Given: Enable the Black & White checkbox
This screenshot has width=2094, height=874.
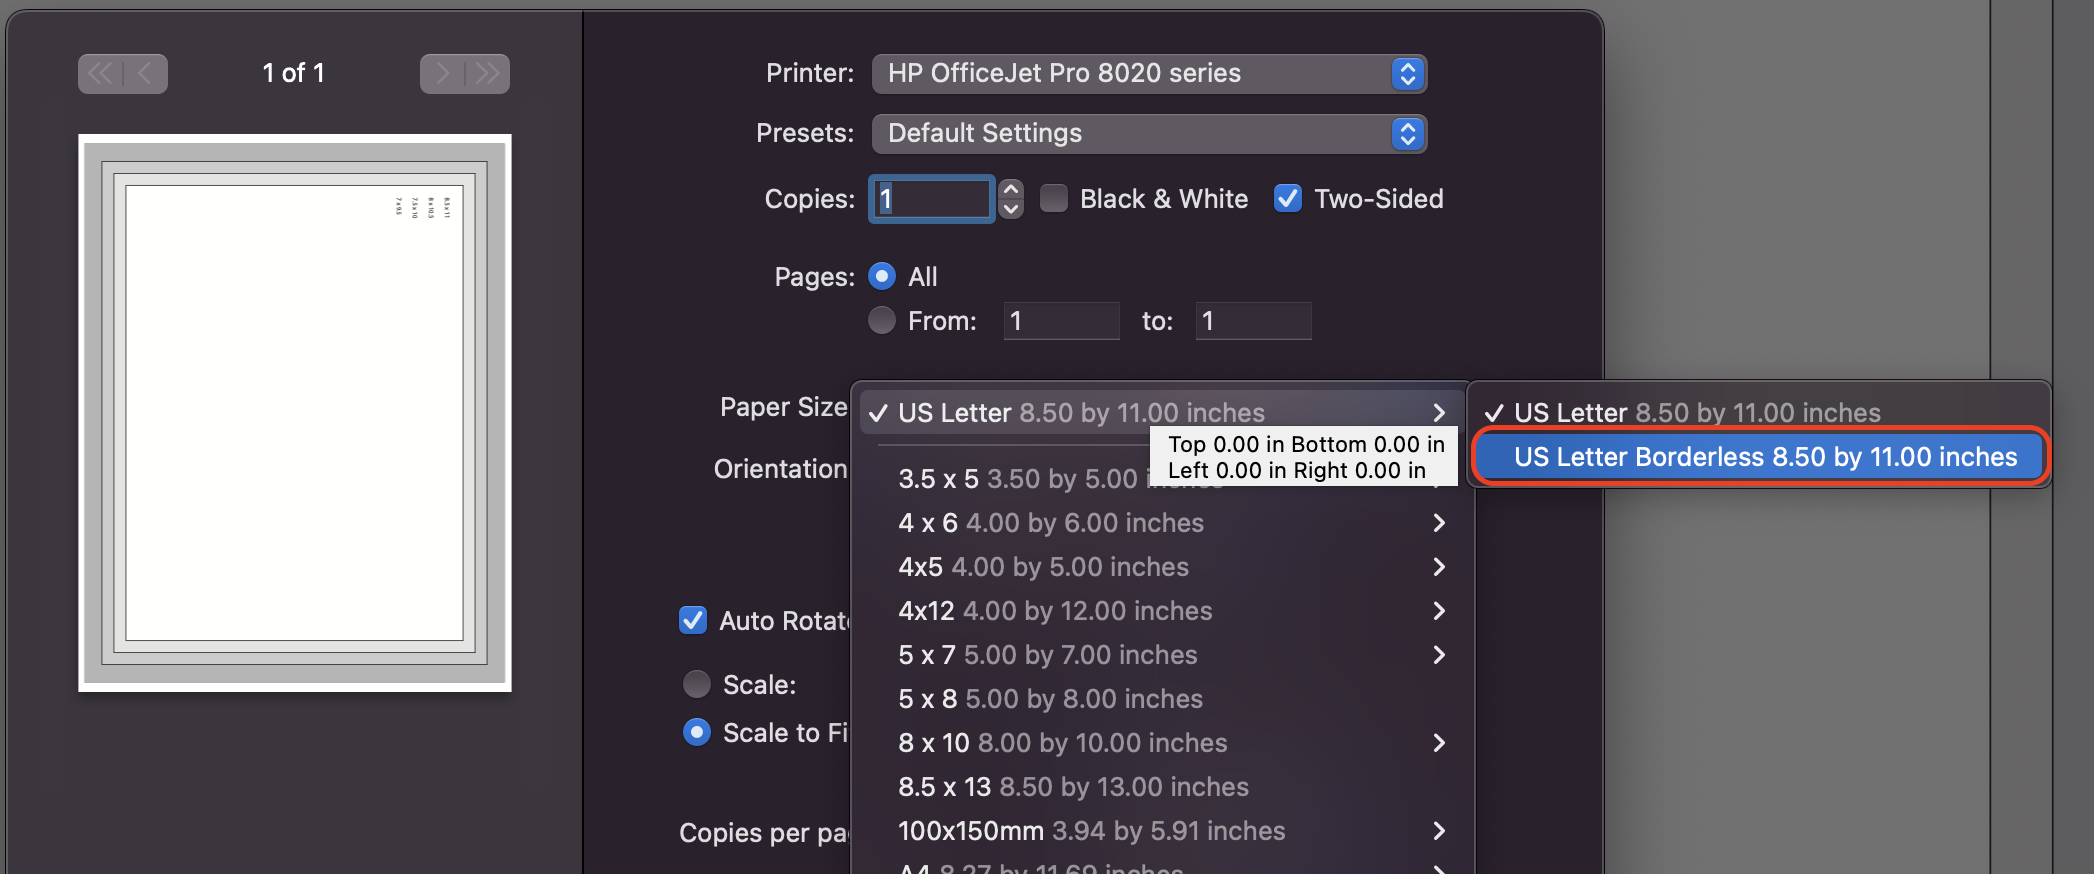Looking at the screenshot, I should (1054, 198).
